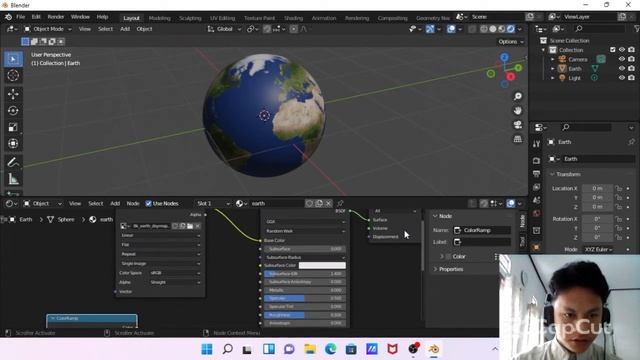640x360 pixels.
Task: Click the Z axis on navigation gizmo
Action: pyautogui.click(x=504, y=58)
